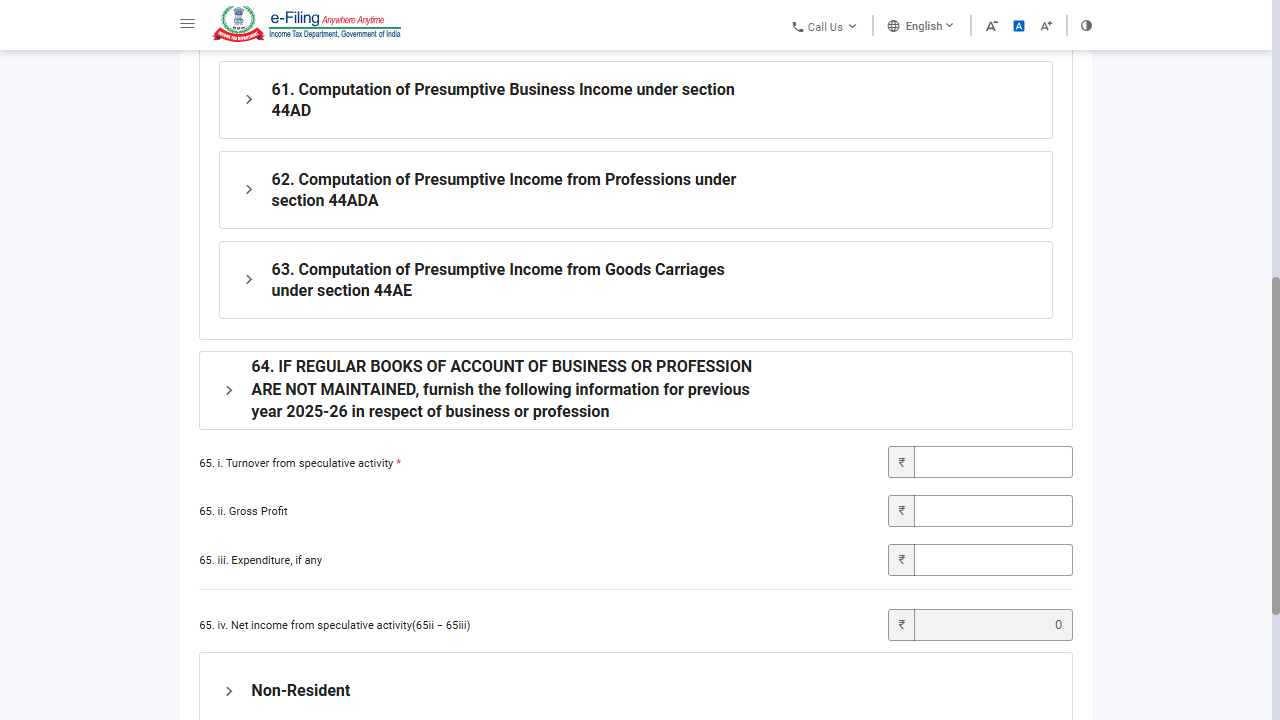This screenshot has height=720, width=1280.
Task: Open the English language dropdown
Action: click(921, 26)
